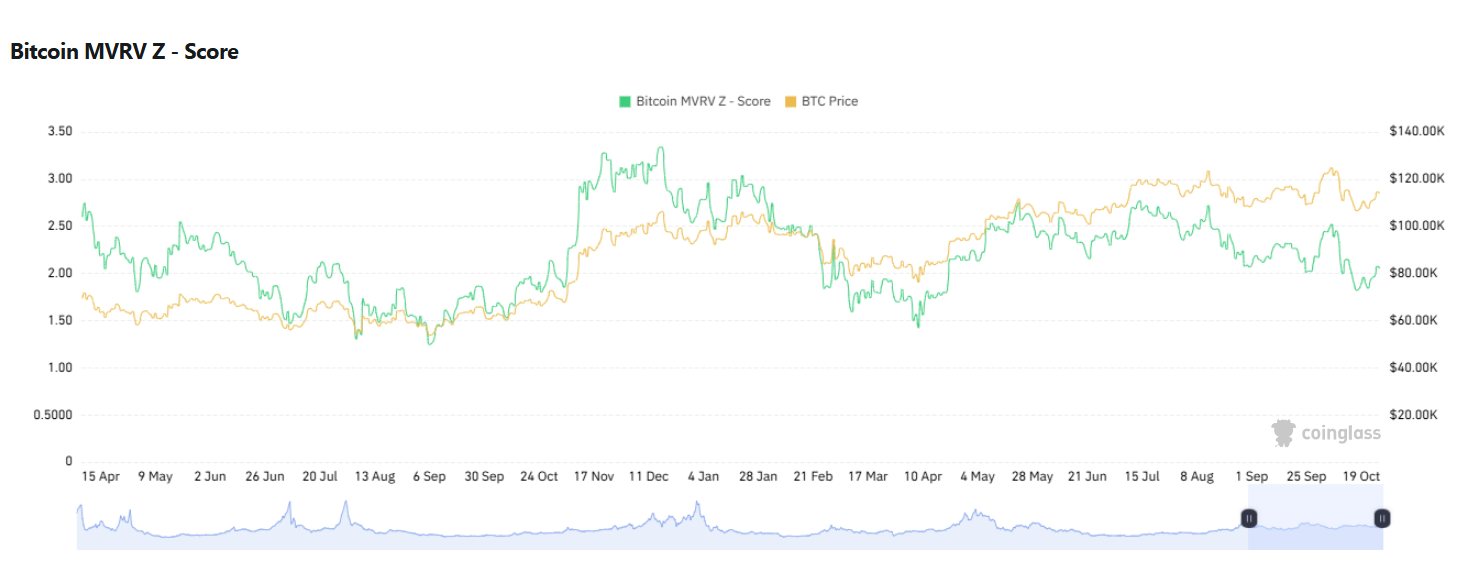Select the 4 Jan date on the axis
This screenshot has width=1482, height=573.
[703, 477]
